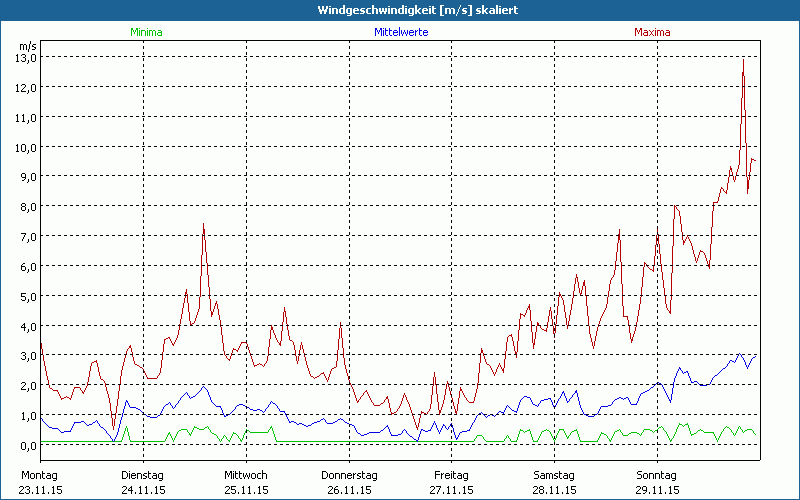
Task: Click the blue Mittelwerte legend label
Action: (401, 32)
